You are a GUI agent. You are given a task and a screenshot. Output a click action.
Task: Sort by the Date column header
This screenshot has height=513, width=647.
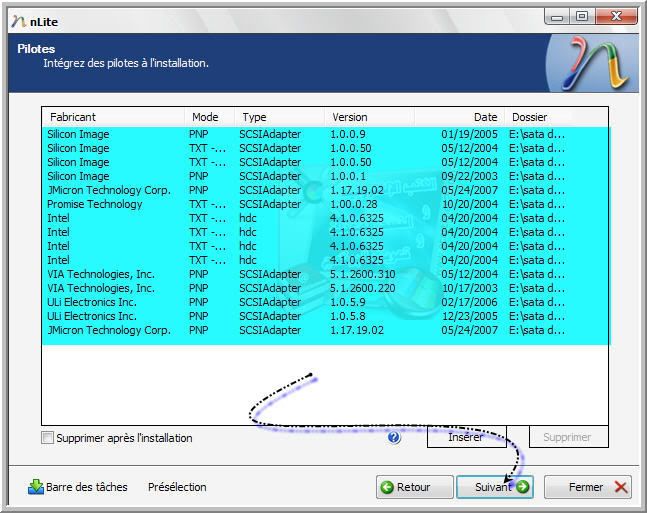pyautogui.click(x=459, y=117)
